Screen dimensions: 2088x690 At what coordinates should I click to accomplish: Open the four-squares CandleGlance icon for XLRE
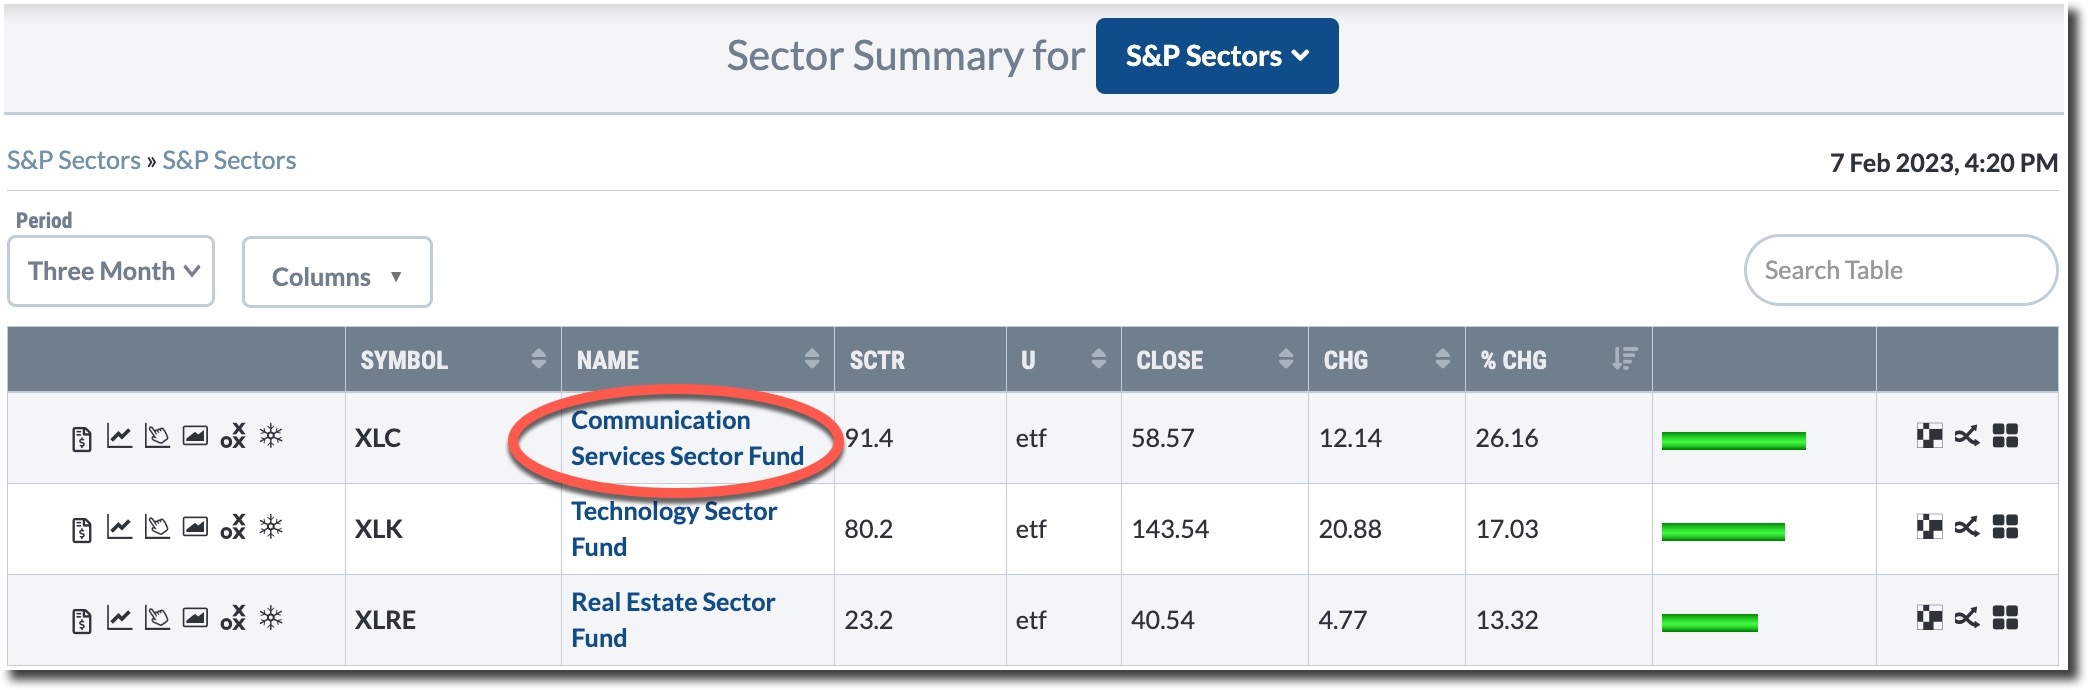point(2005,618)
